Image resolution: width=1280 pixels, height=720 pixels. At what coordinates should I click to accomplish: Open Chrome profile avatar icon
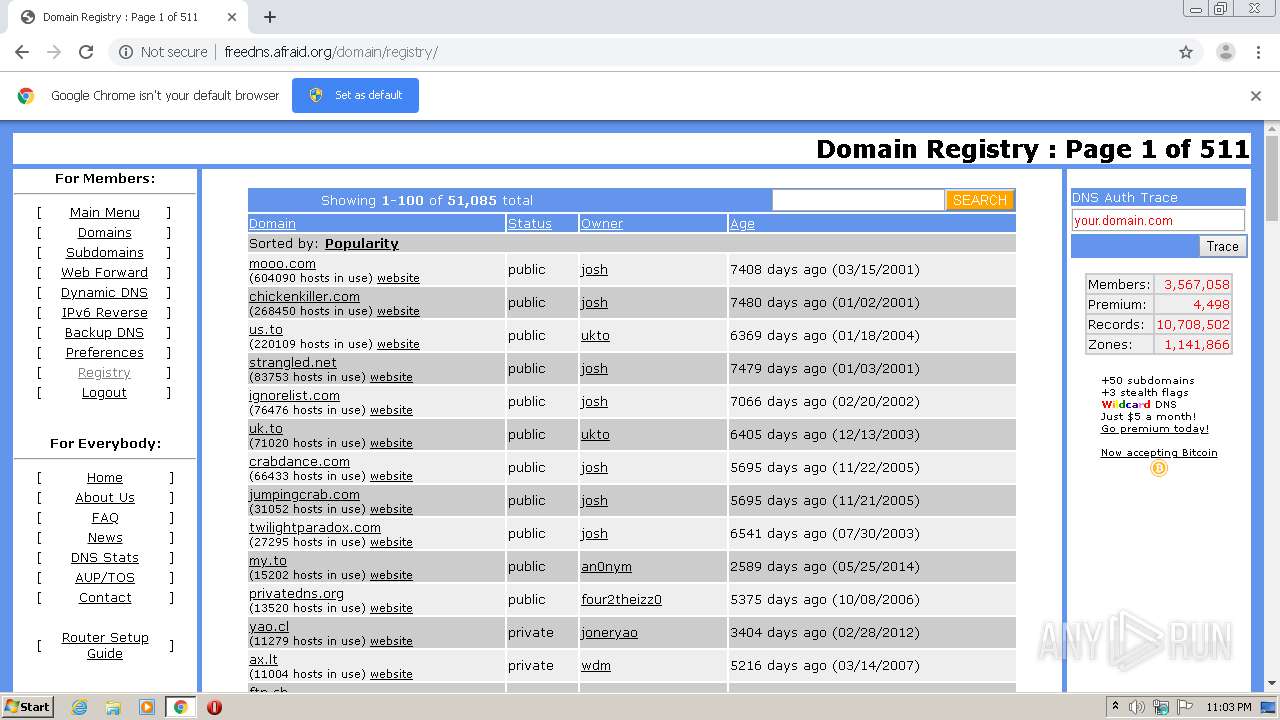coord(1225,52)
